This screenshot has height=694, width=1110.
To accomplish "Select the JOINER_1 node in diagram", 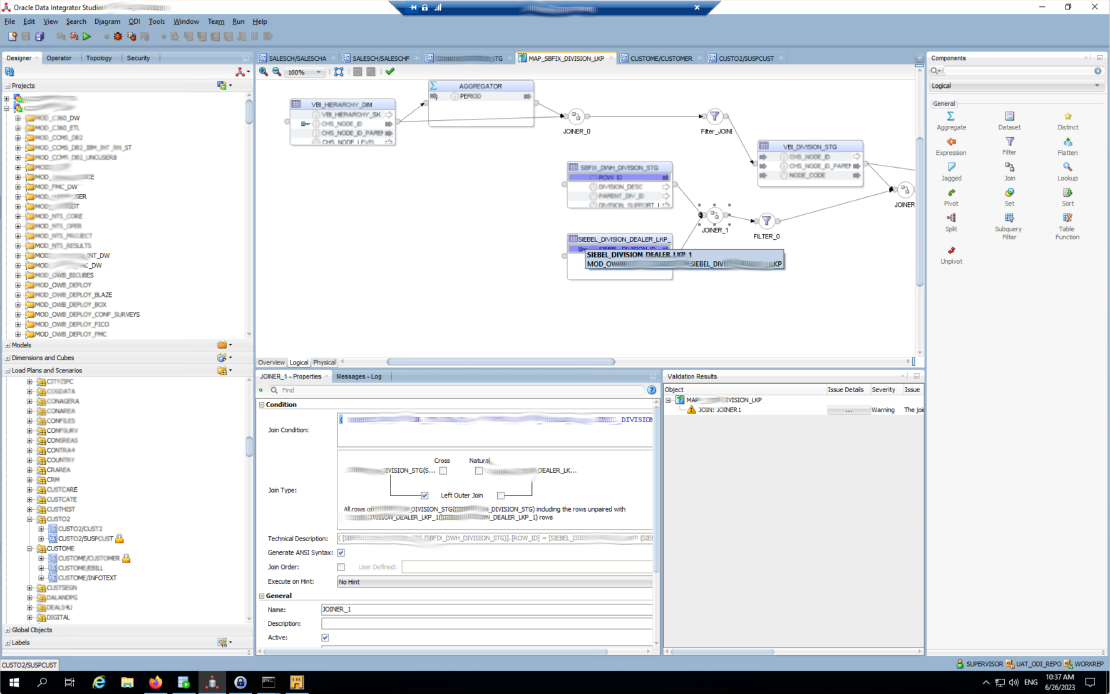I will tap(715, 215).
